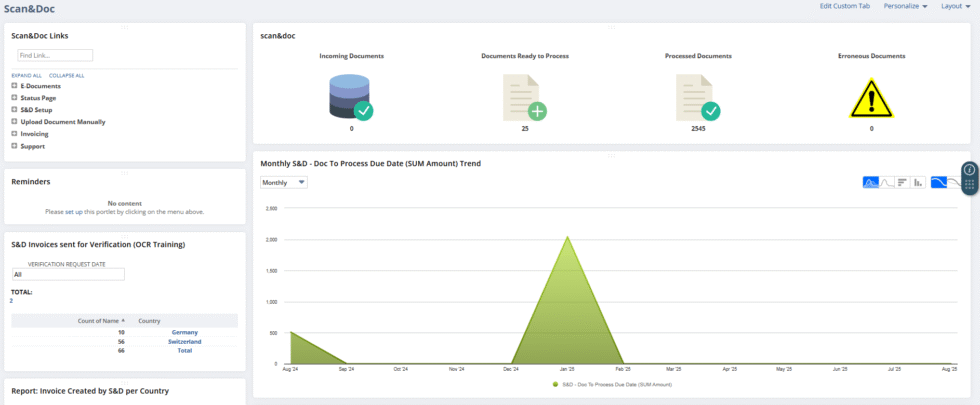
Task: Click the 'set up' link in Reminders
Action: 74,212
